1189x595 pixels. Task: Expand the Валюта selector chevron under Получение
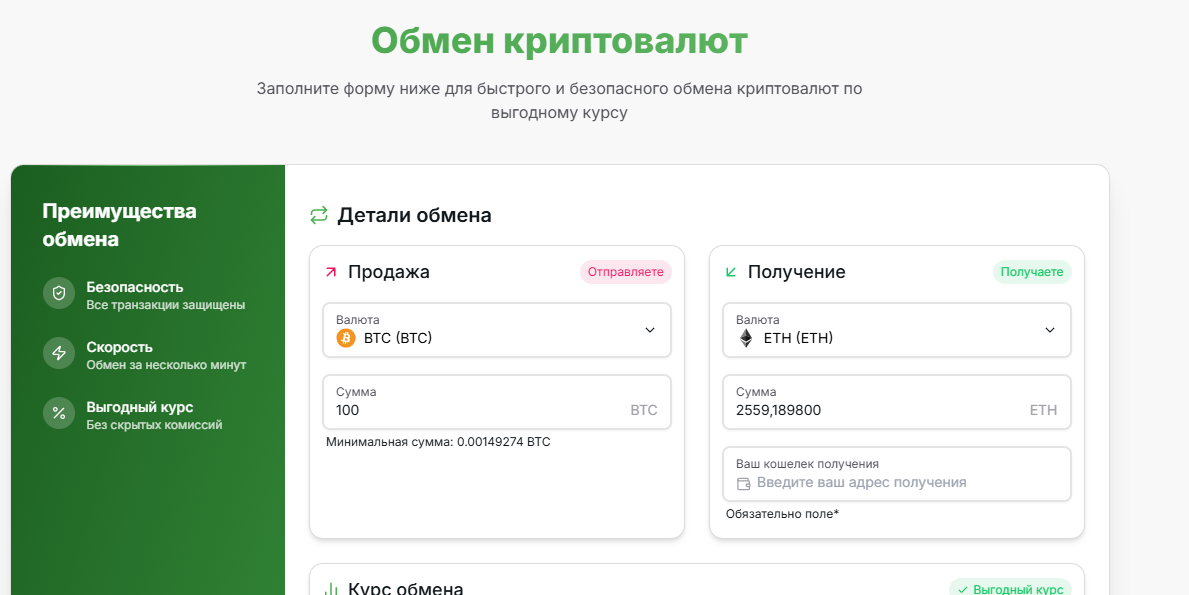(1049, 330)
